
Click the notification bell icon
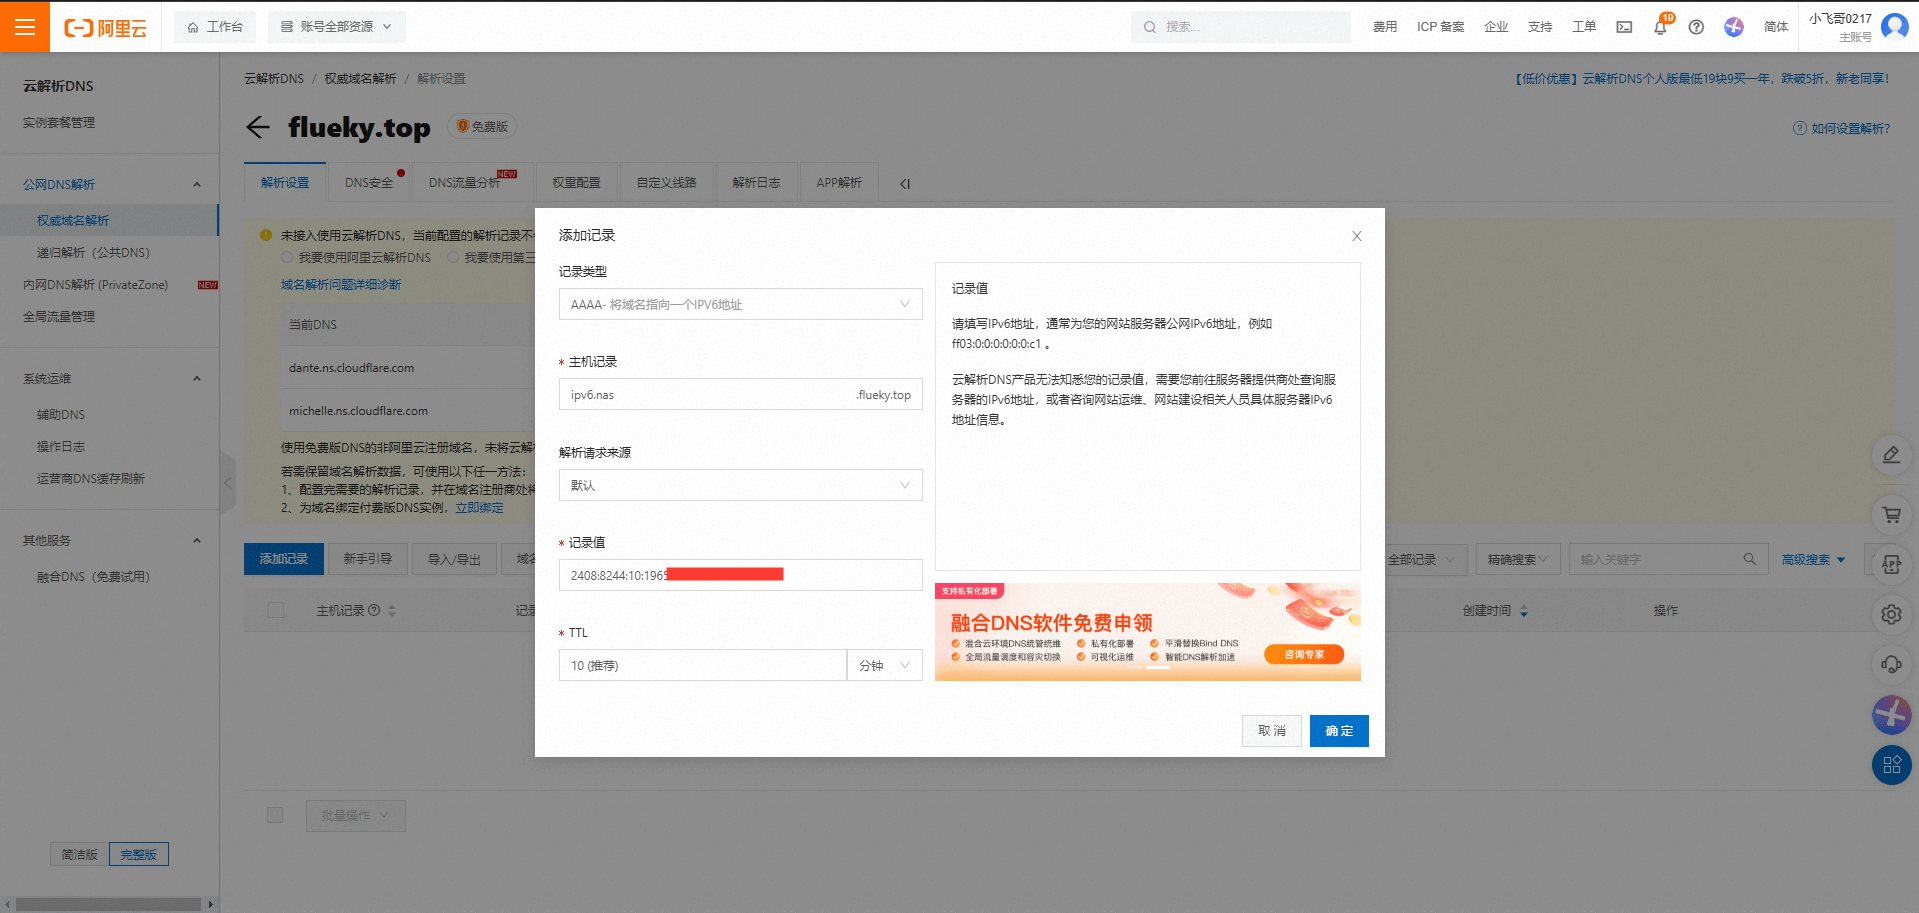coord(1660,27)
